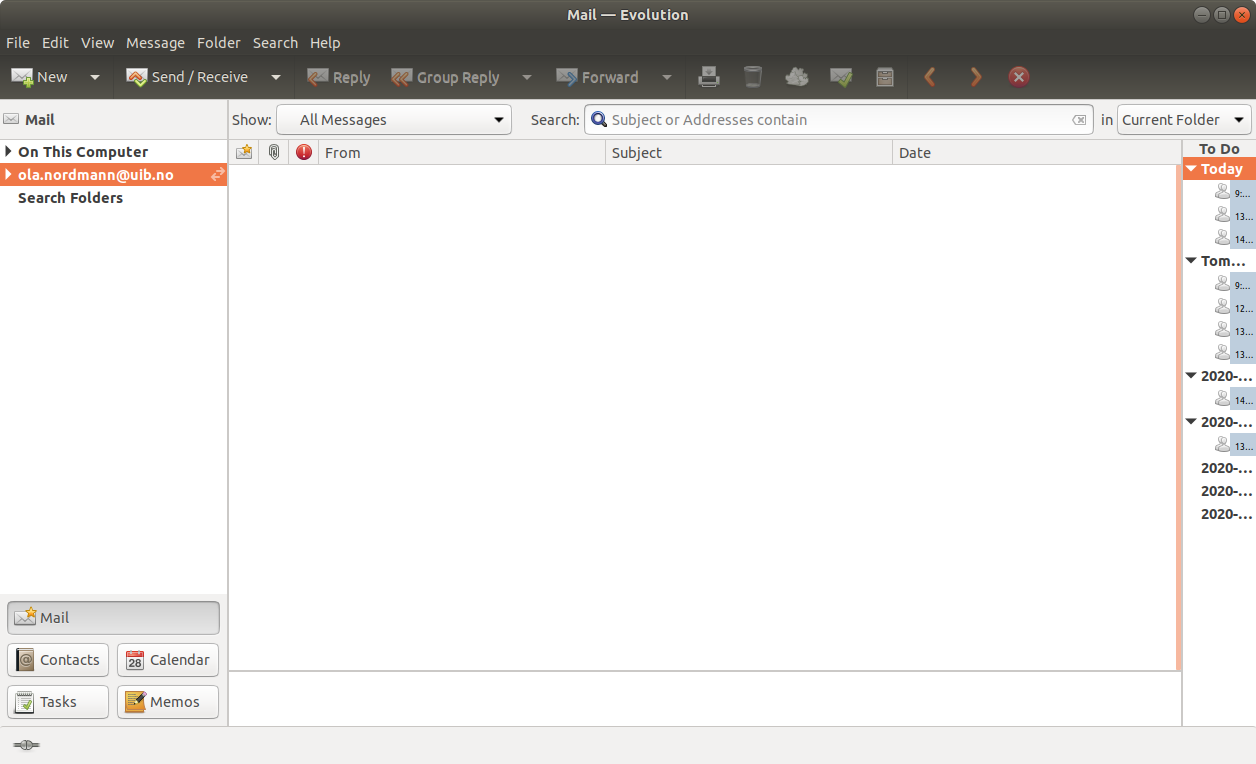
Task: Click the trash Delete icon
Action: click(x=753, y=77)
